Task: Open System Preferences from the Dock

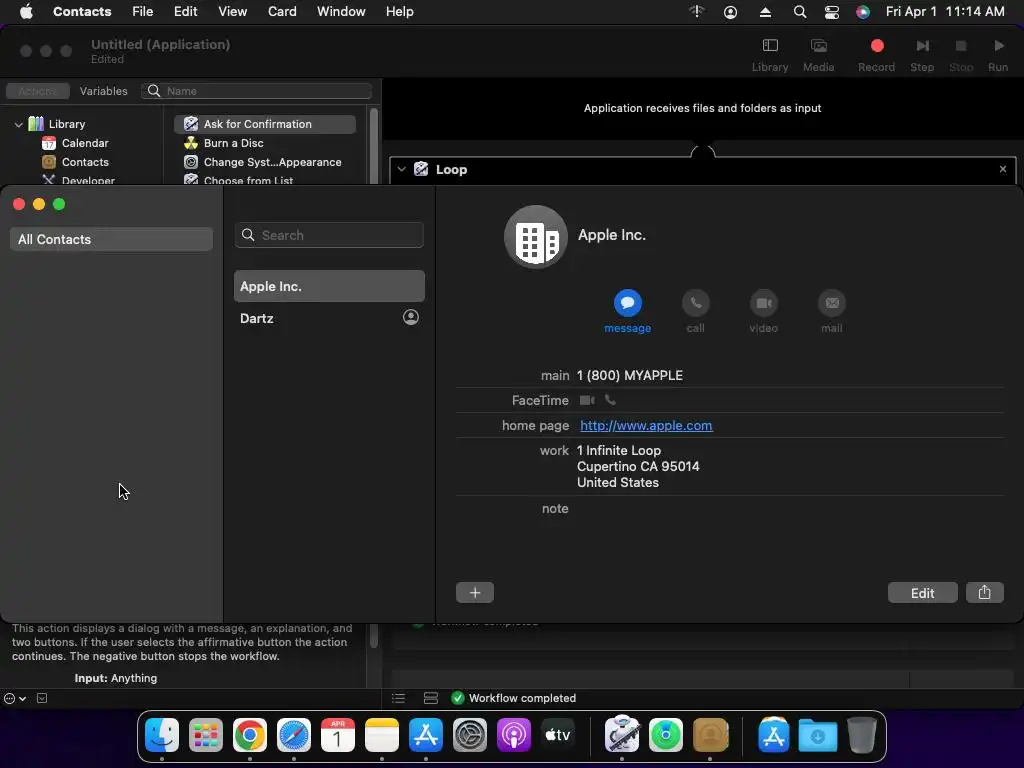Action: [x=470, y=735]
